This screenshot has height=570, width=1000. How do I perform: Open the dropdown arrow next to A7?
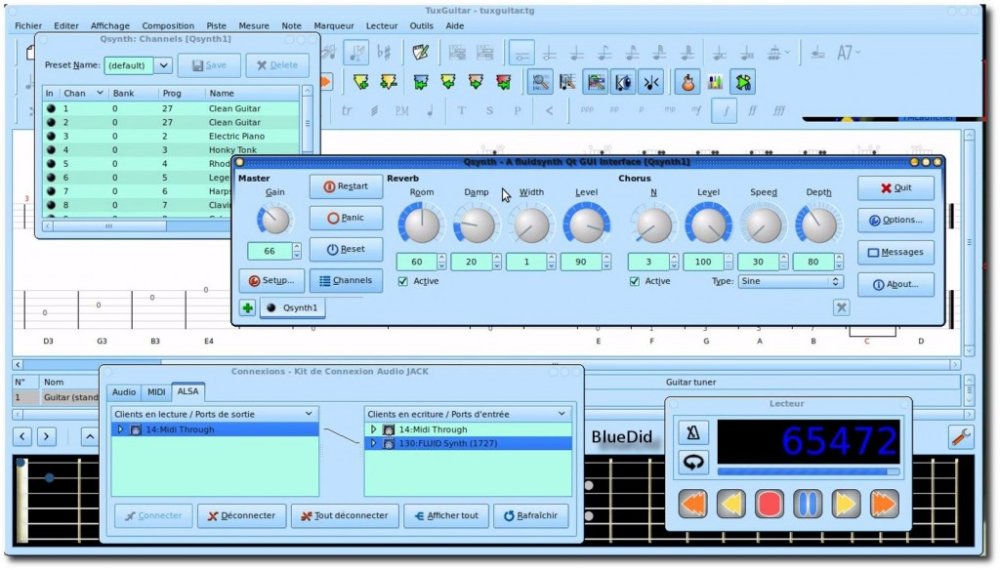[858, 53]
